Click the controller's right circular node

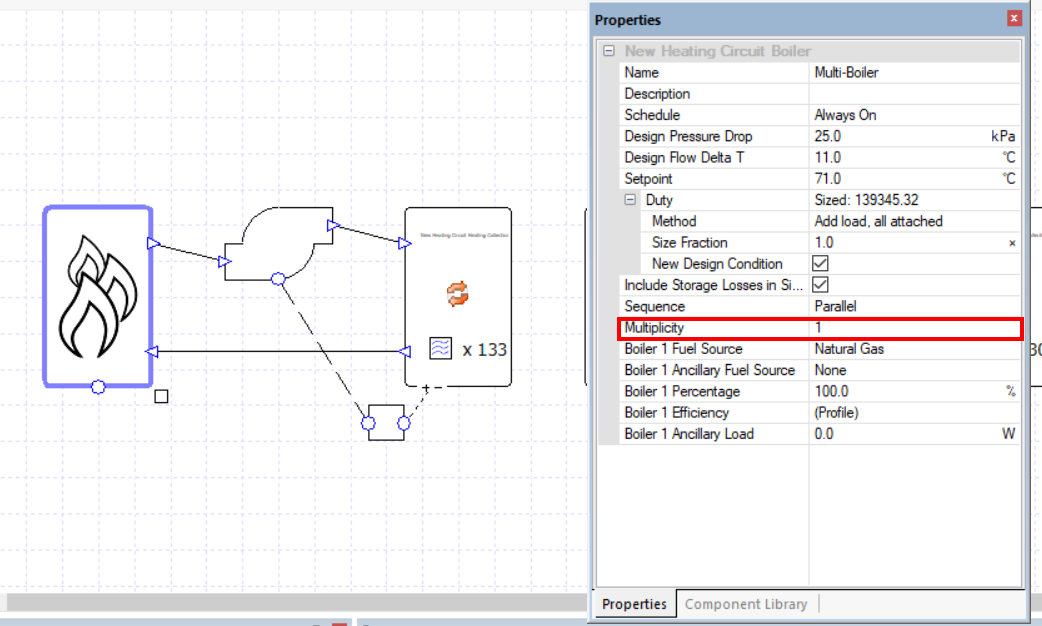coord(404,423)
